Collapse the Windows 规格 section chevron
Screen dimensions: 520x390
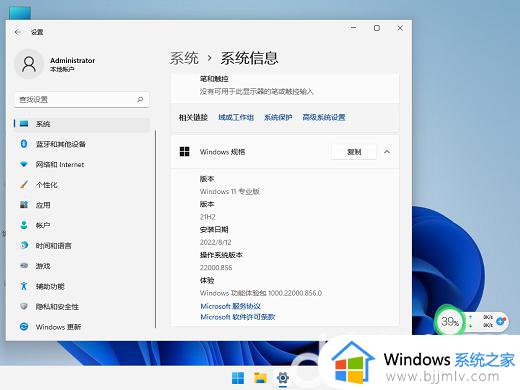[387, 152]
